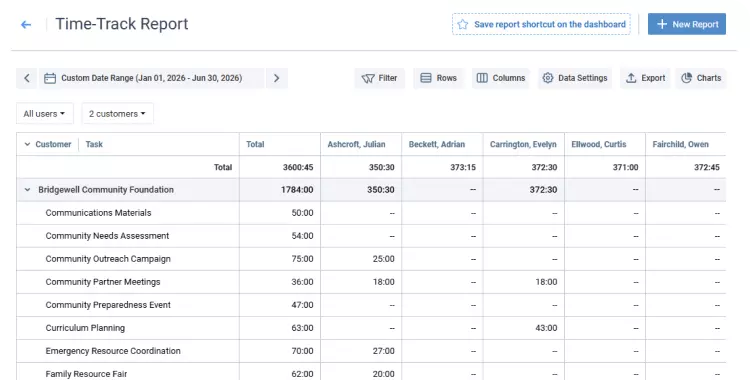Open the All users dropdown
This screenshot has height=380, width=750.
tap(44, 113)
